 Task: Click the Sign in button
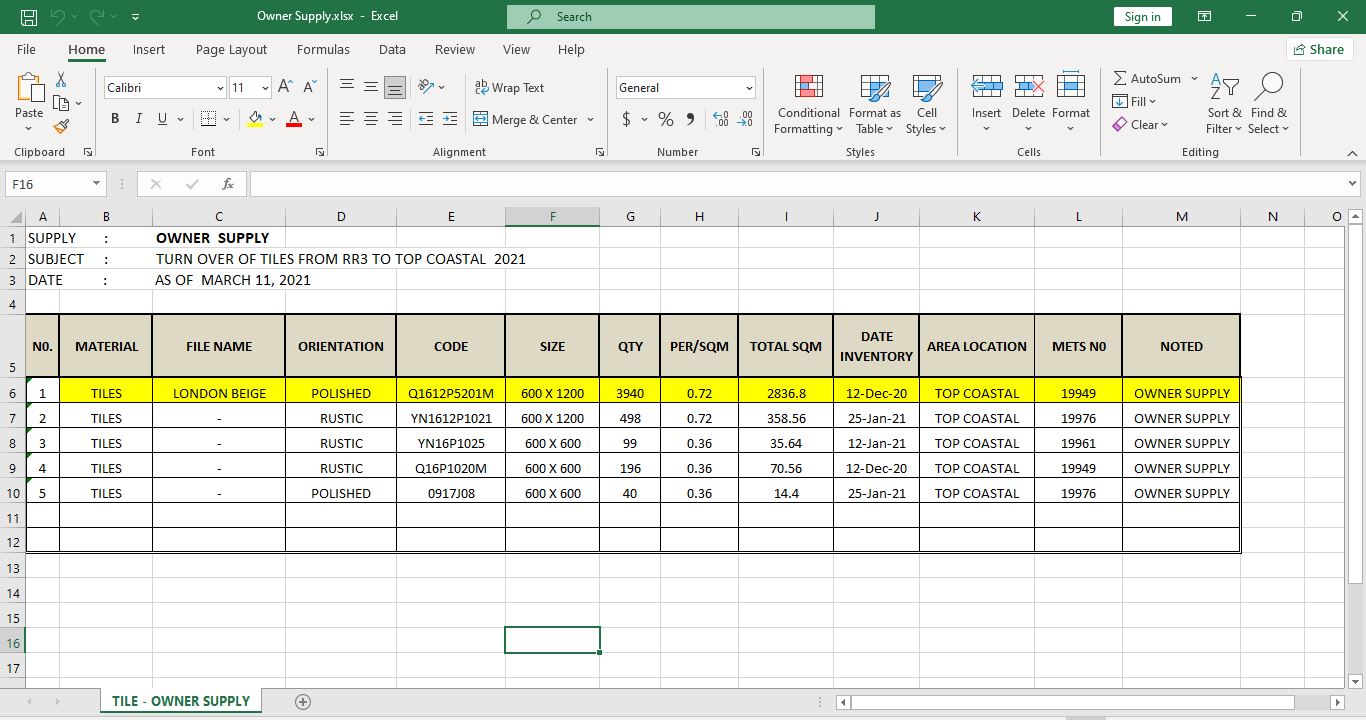pos(1142,17)
